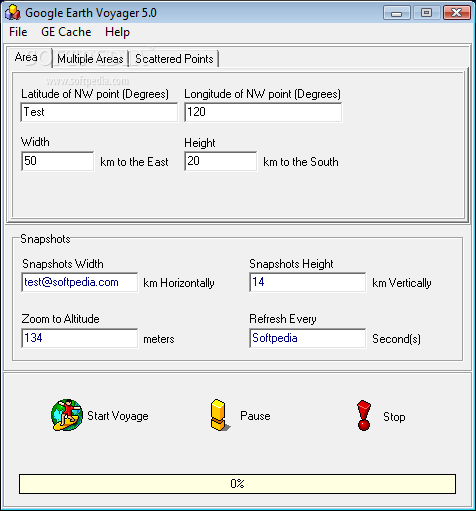Screen dimensions: 476x511
Task: Click the 'km to the East' label
Action: coord(134,162)
